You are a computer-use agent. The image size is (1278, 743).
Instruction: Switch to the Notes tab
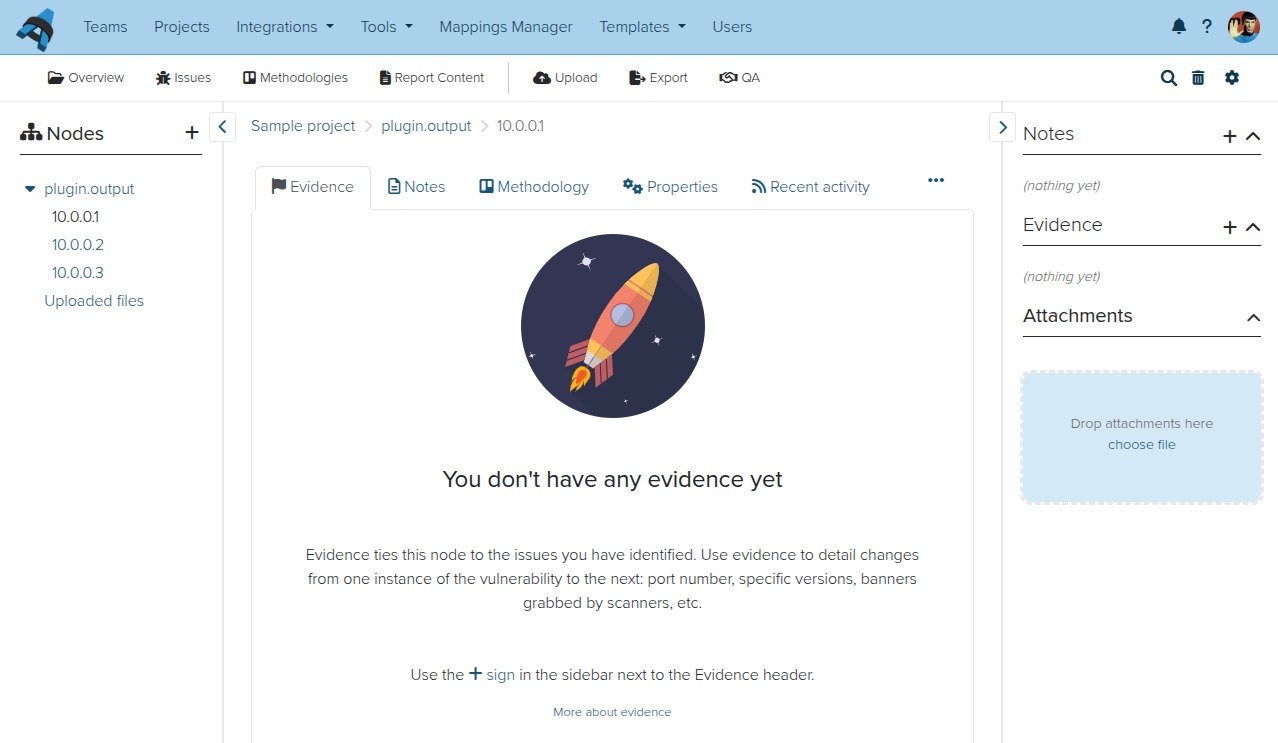click(x=417, y=187)
